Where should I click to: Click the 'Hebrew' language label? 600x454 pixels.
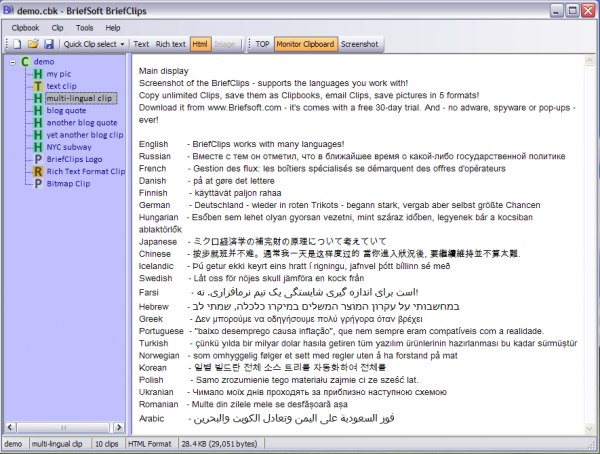(x=153, y=307)
